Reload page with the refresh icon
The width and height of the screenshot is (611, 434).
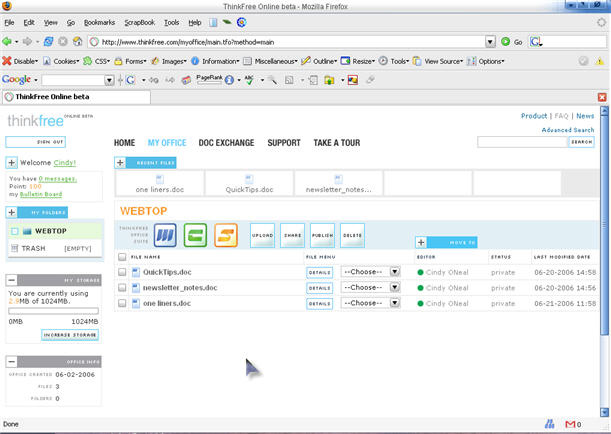click(48, 41)
